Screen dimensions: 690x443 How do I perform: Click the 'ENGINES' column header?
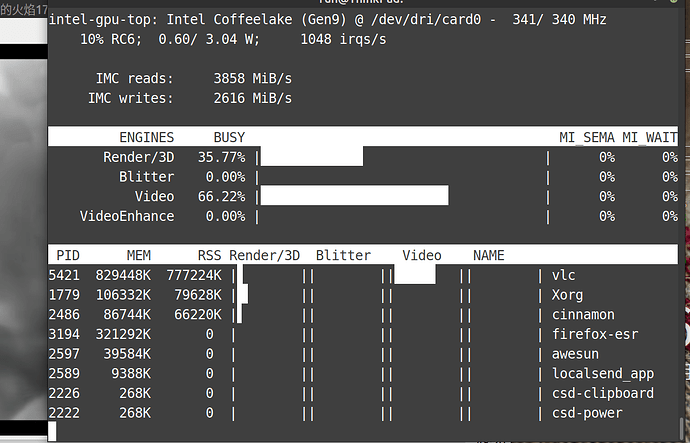click(147, 138)
